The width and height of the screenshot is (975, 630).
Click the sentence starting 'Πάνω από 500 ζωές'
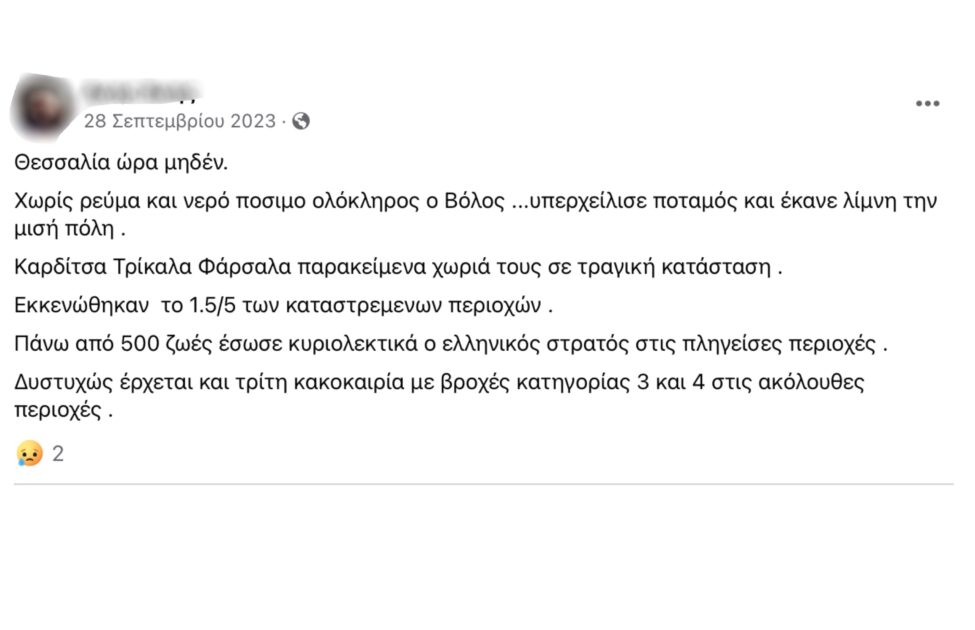point(451,344)
